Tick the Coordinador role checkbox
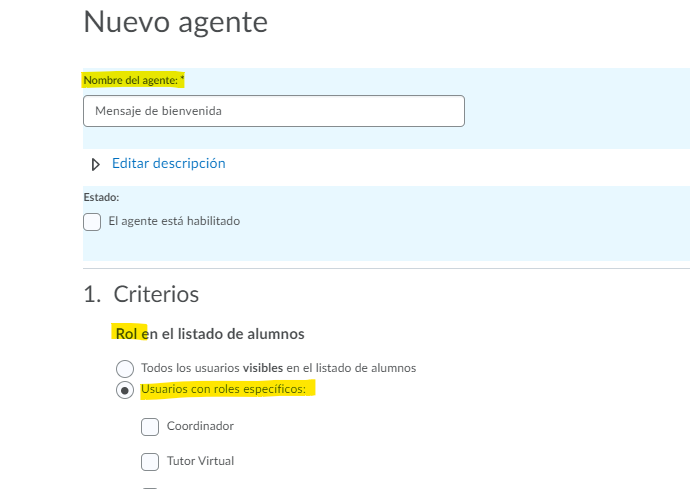Screen dimensions: 690x489 [150, 427]
